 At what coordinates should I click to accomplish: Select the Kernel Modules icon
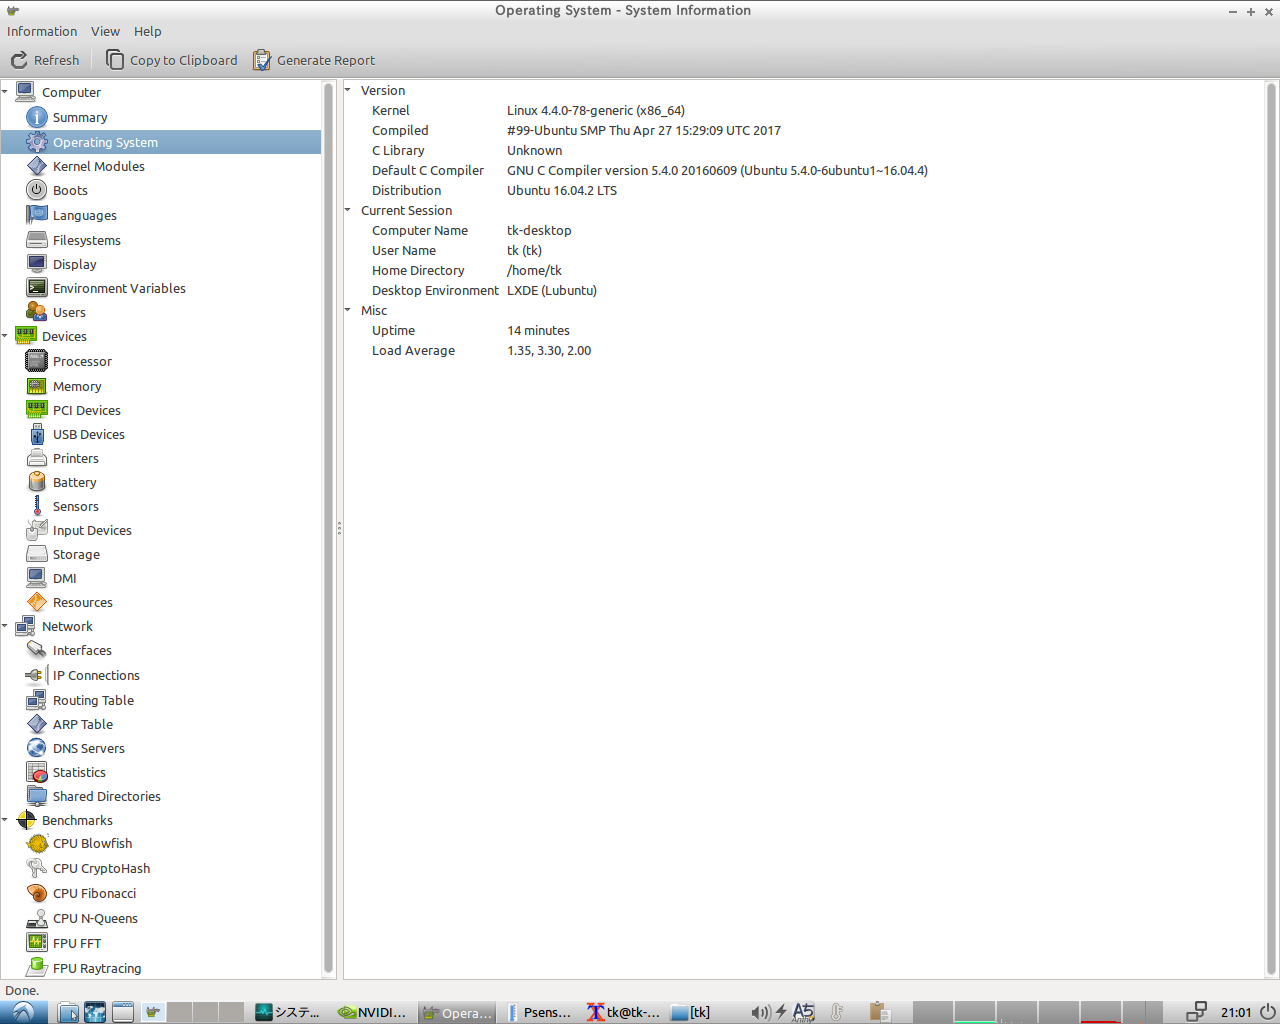(x=37, y=166)
